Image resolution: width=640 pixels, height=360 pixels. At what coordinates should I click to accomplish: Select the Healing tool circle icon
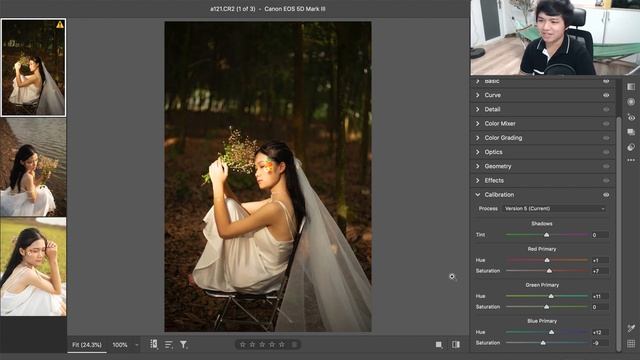point(631,102)
